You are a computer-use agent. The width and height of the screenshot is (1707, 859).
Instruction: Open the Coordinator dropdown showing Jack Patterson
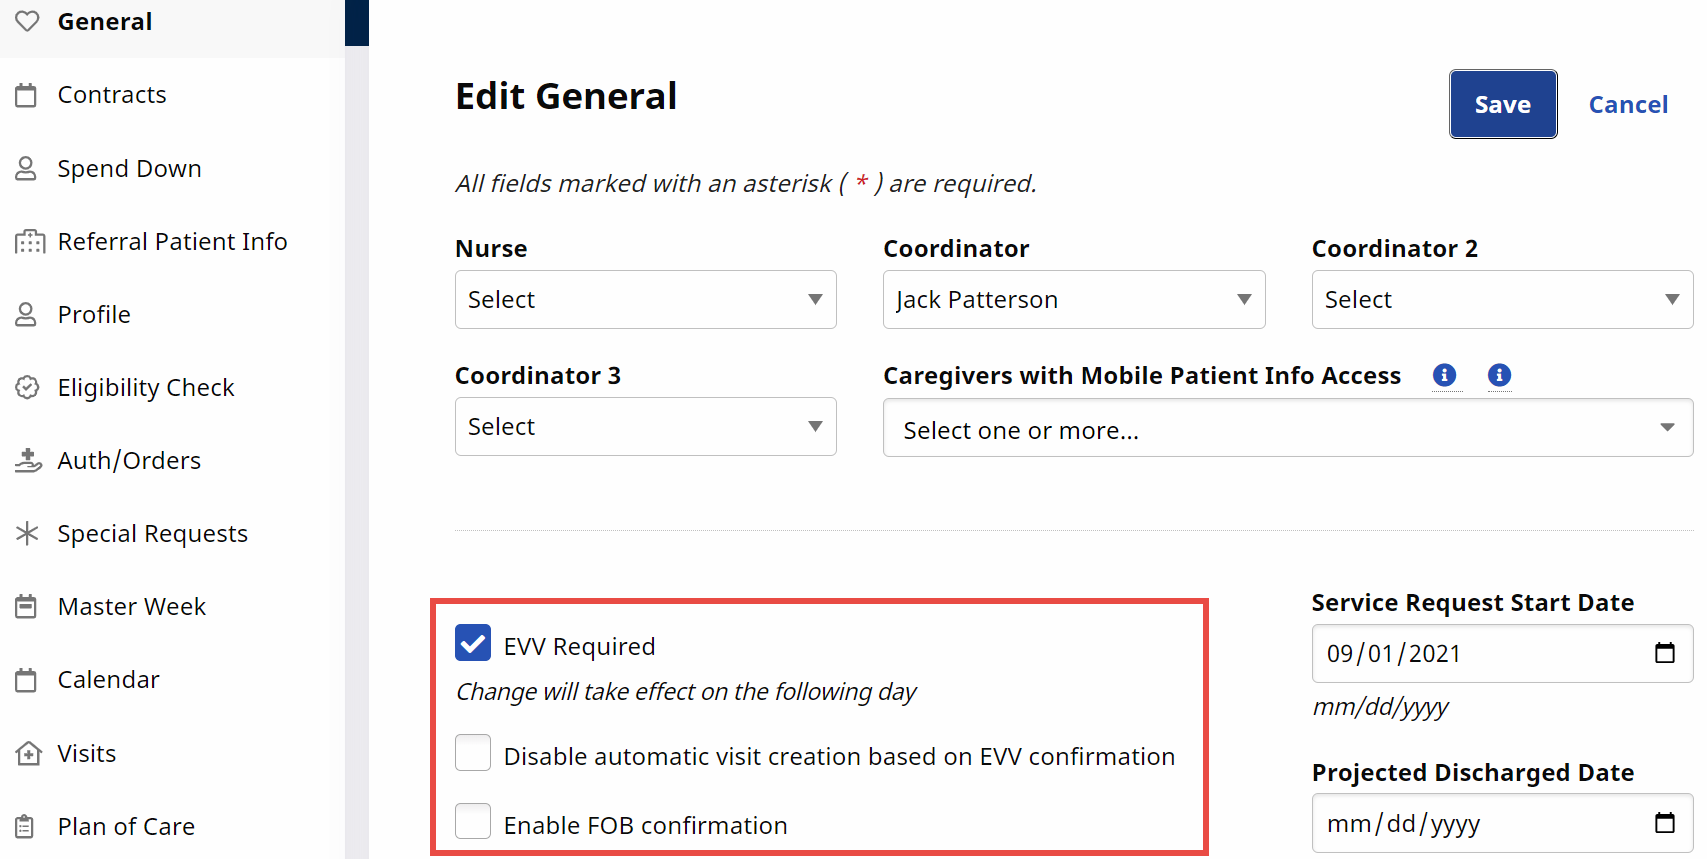pos(1073,299)
